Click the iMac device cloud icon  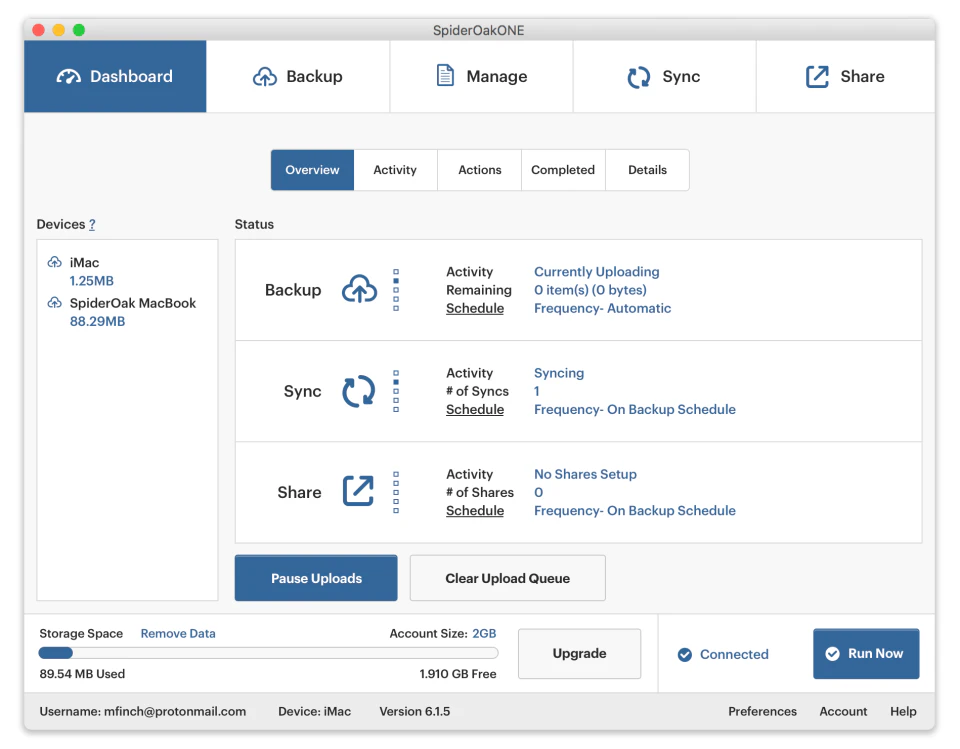click(54, 263)
